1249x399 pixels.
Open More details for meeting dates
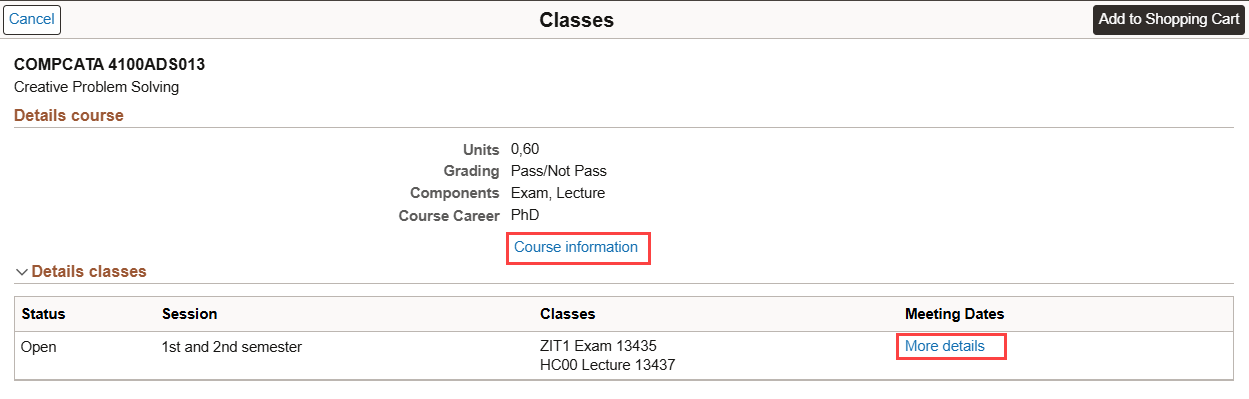click(945, 346)
